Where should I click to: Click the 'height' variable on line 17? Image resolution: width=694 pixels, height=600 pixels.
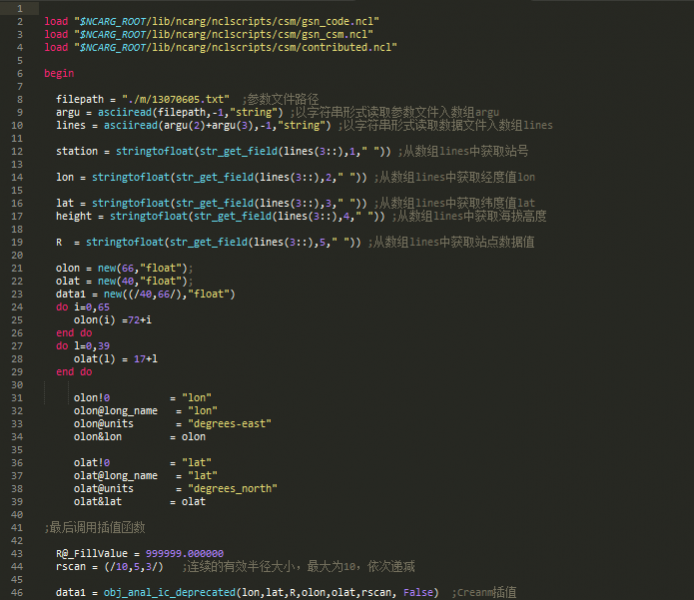point(74,216)
